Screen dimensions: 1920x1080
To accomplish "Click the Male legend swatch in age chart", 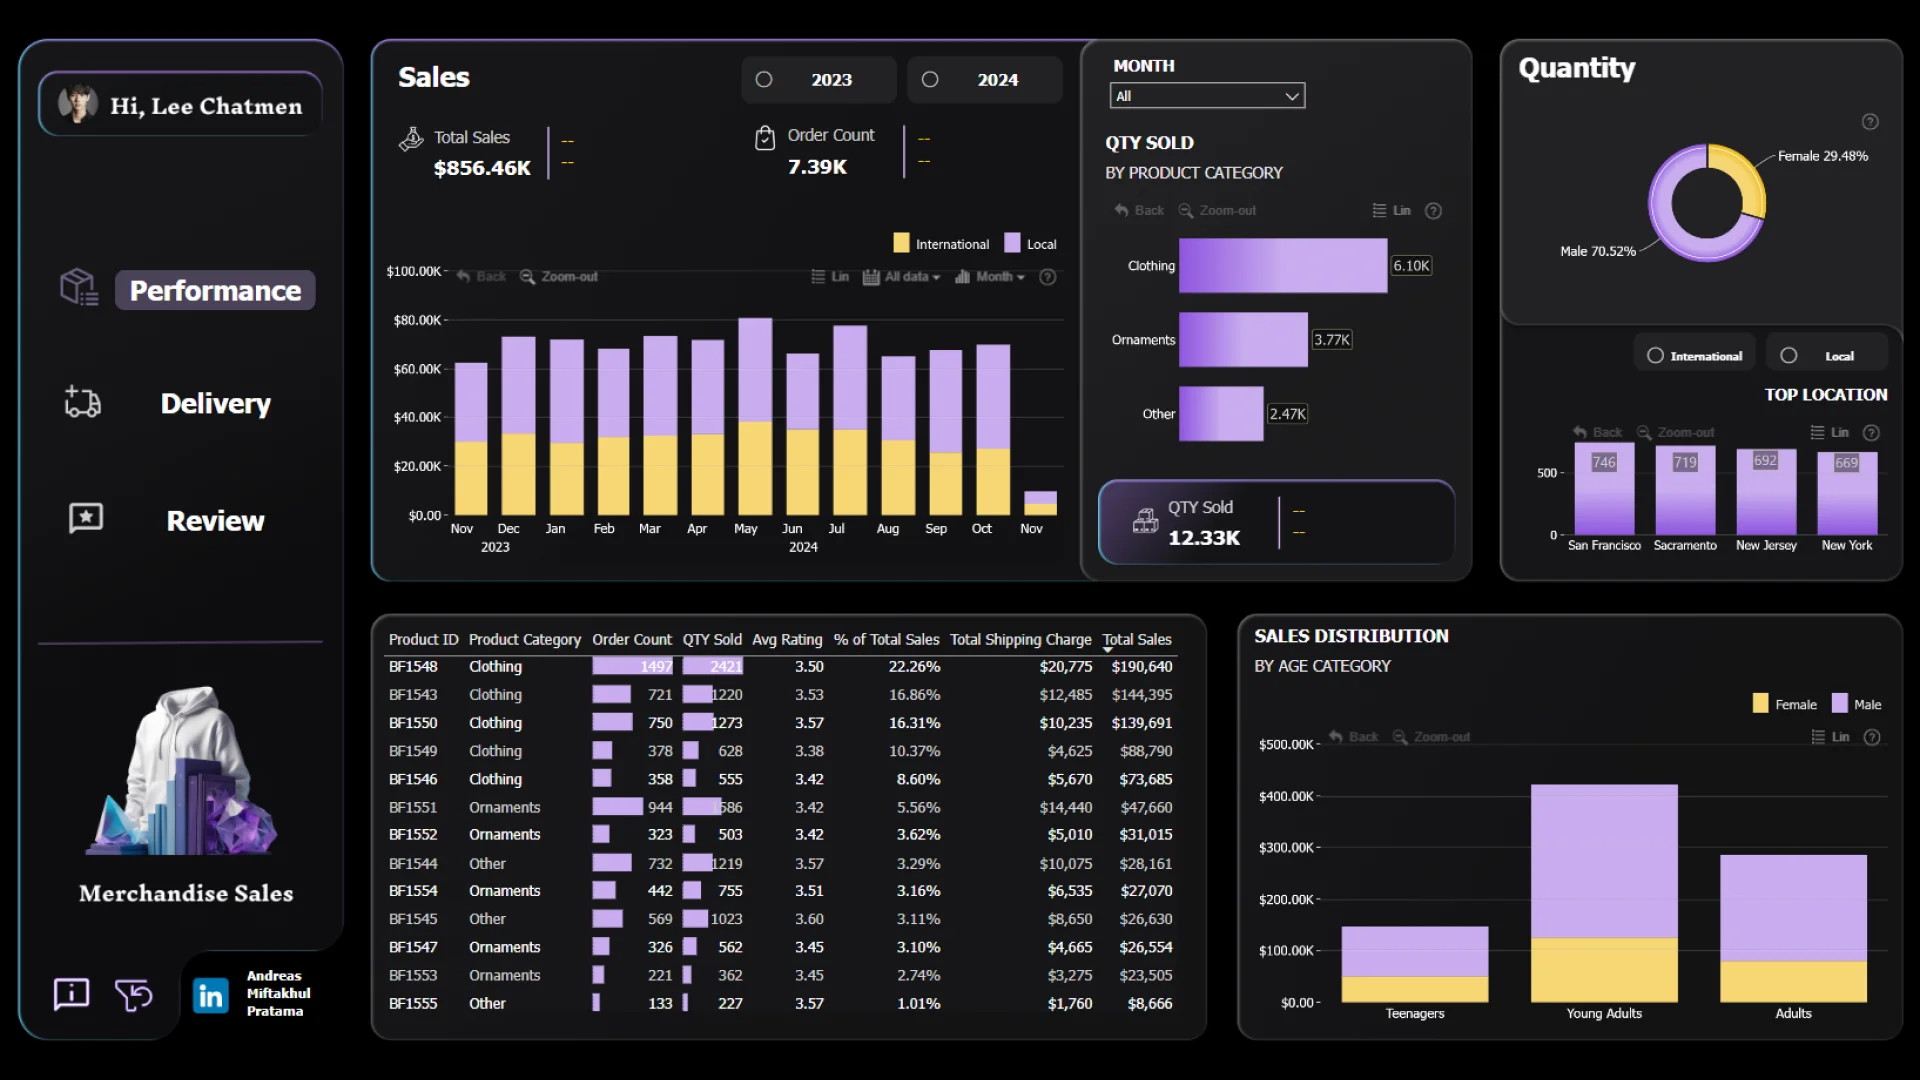I will 1839,704.
